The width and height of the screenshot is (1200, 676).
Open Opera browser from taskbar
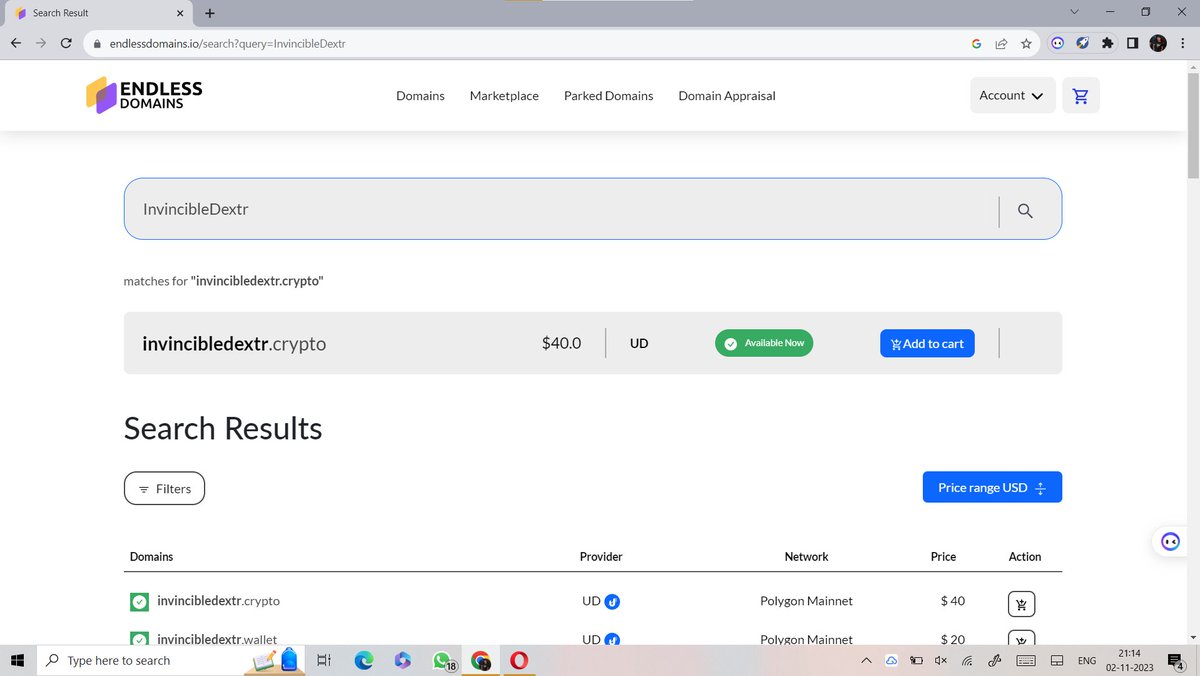[519, 660]
